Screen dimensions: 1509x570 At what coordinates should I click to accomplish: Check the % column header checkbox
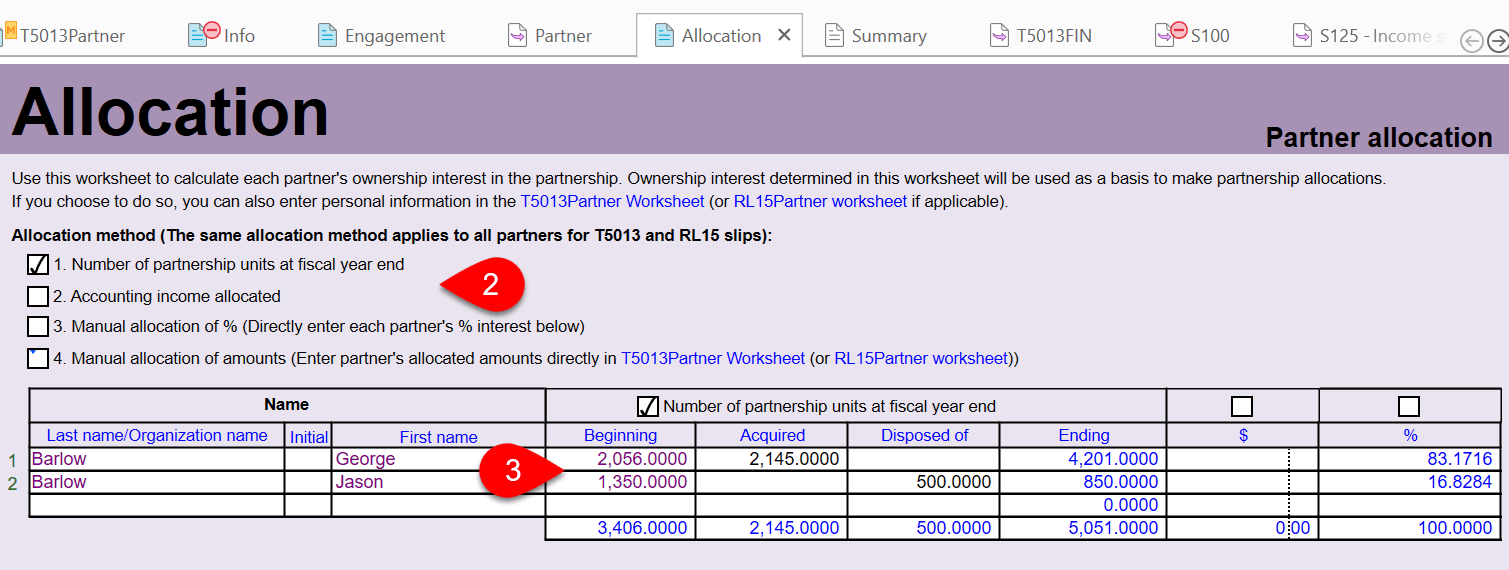[x=1409, y=406]
